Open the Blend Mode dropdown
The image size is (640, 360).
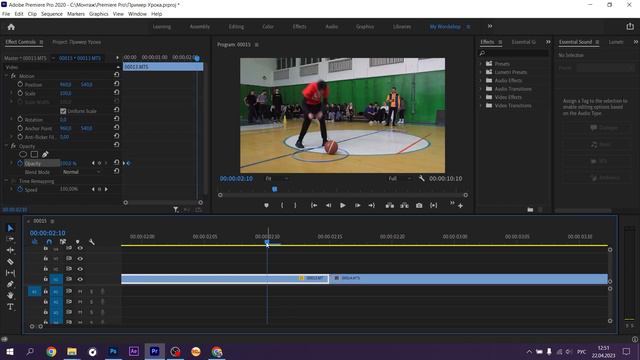click(x=81, y=172)
